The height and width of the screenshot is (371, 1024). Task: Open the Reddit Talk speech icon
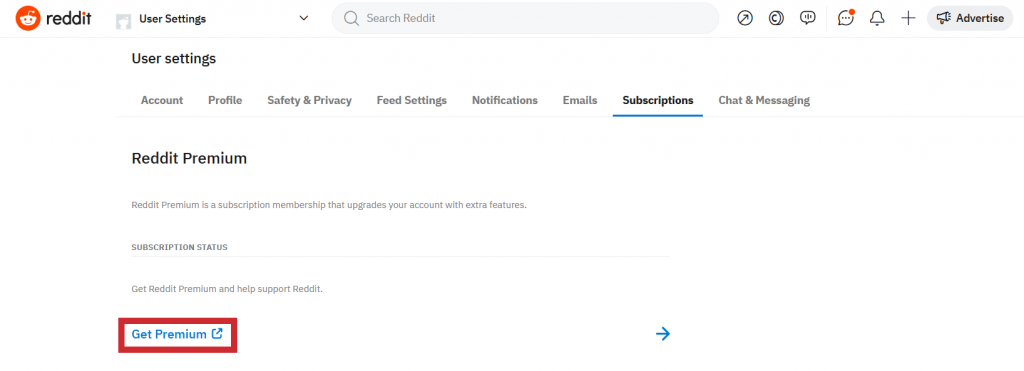(x=808, y=18)
